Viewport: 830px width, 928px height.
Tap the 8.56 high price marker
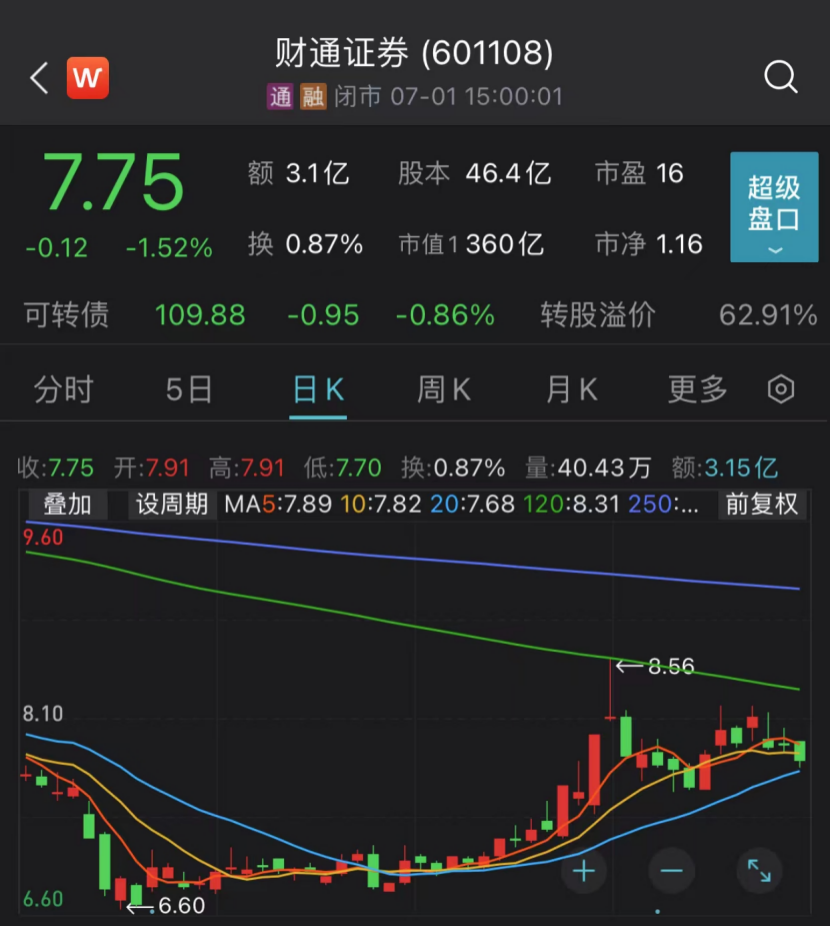coord(656,666)
